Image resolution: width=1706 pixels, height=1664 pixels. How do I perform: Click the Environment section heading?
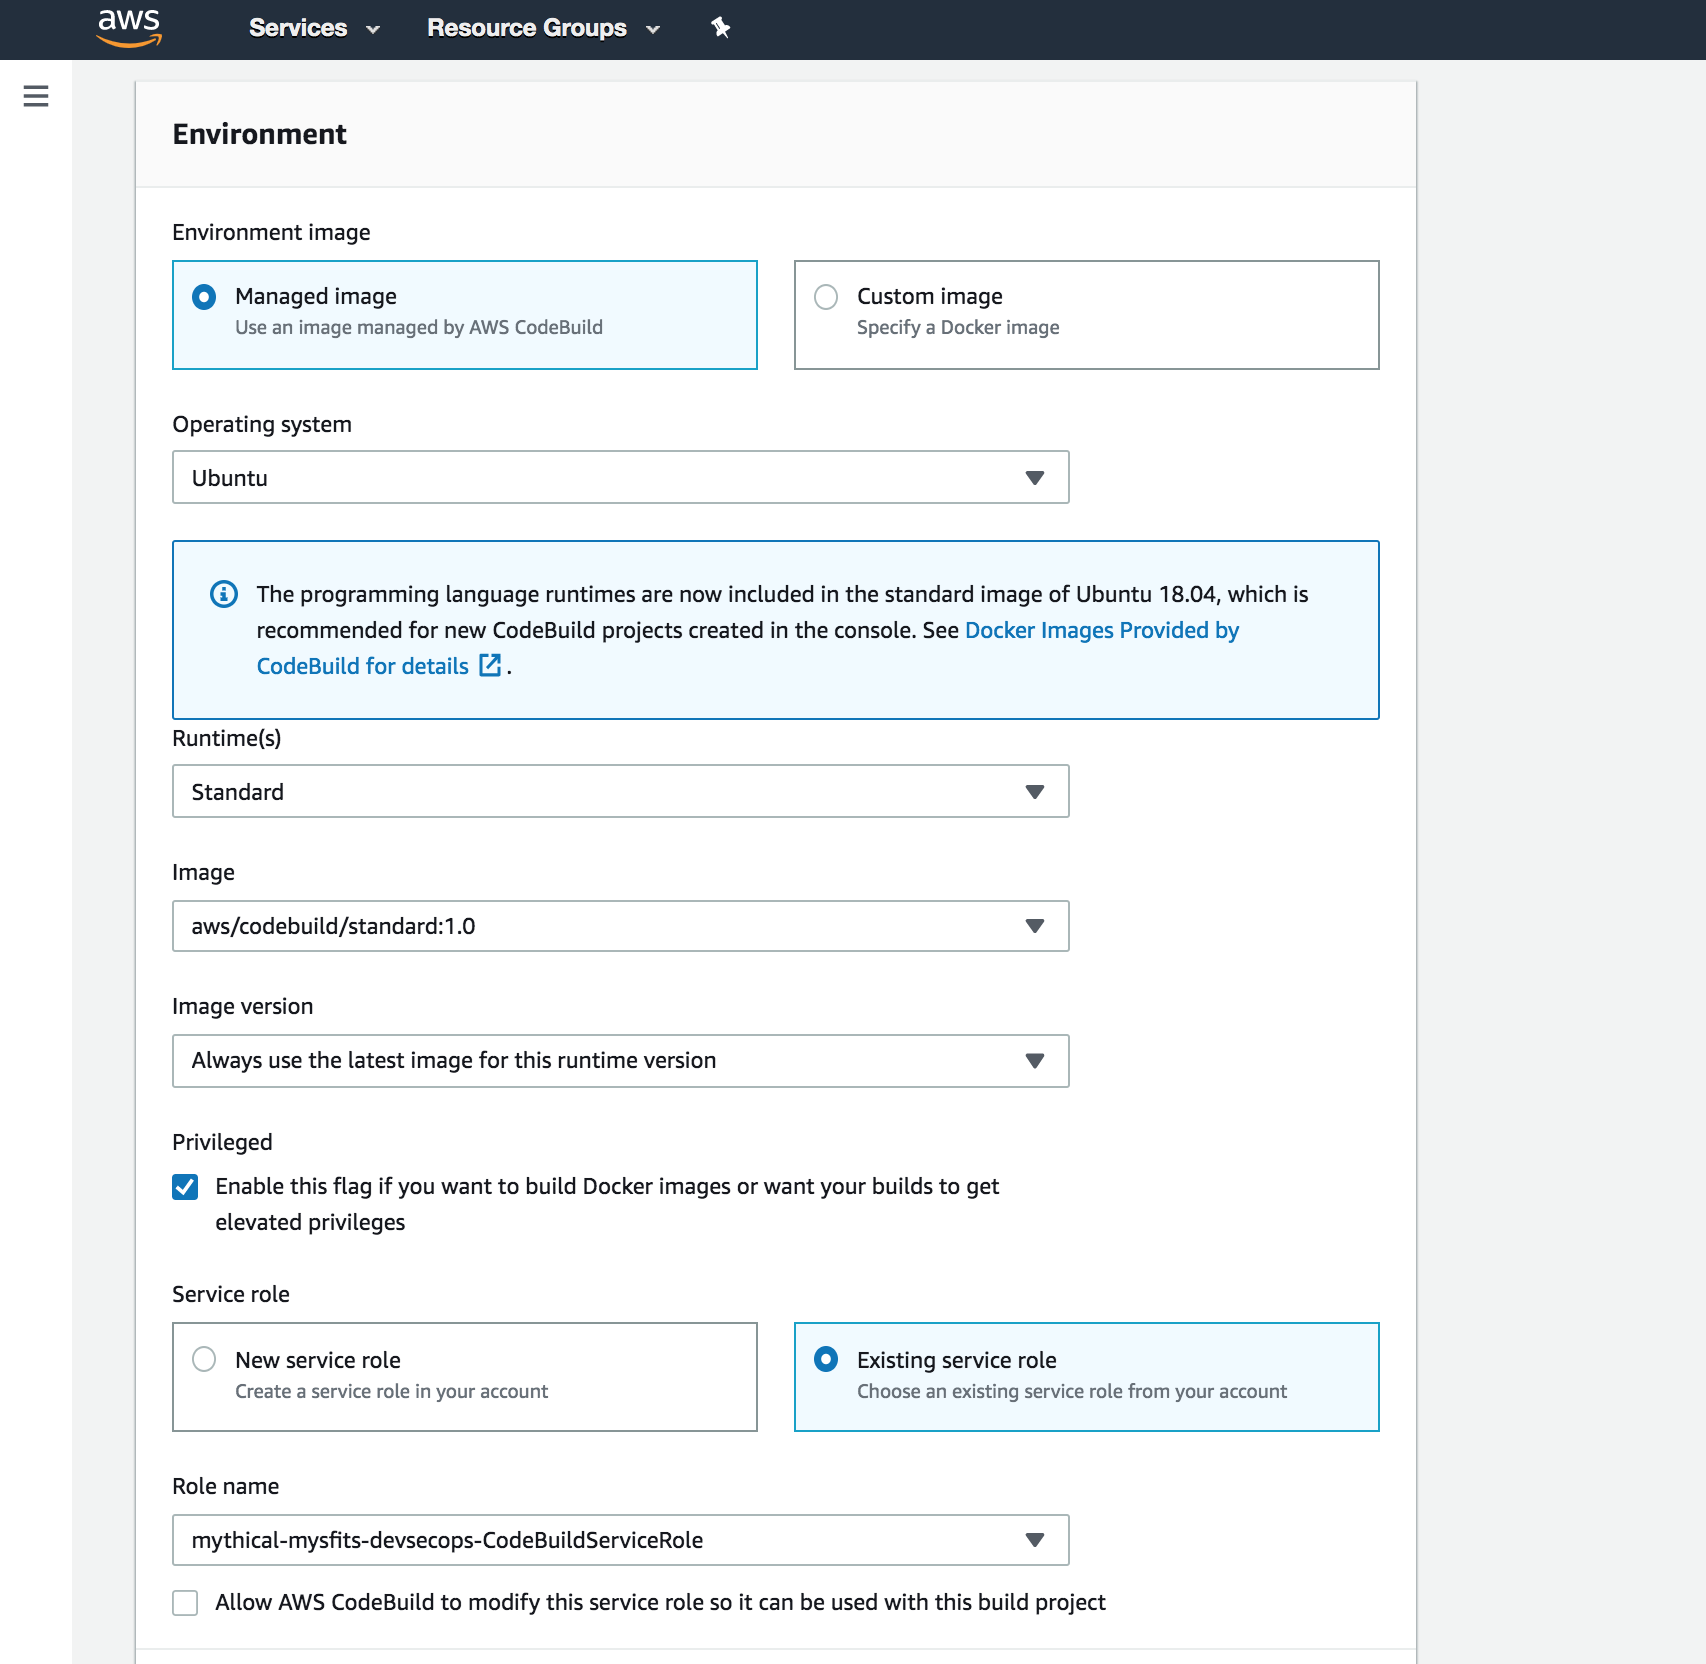coord(259,134)
